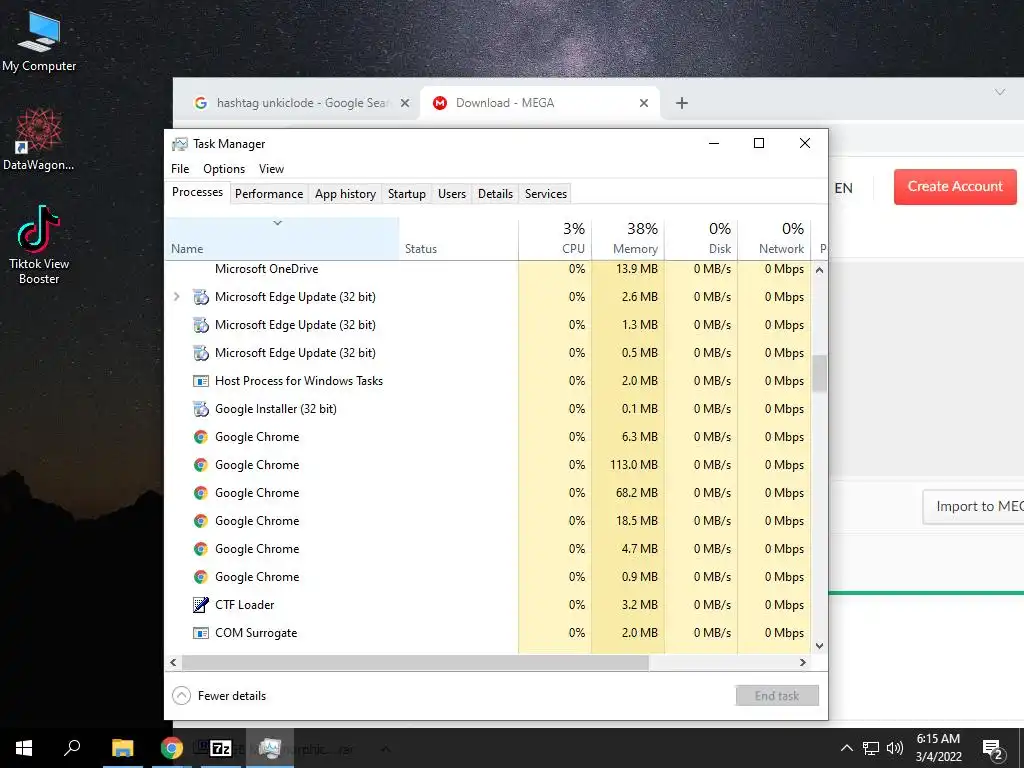This screenshot has width=1024, height=768.
Task: Select the Processes tab
Action: pos(197,192)
